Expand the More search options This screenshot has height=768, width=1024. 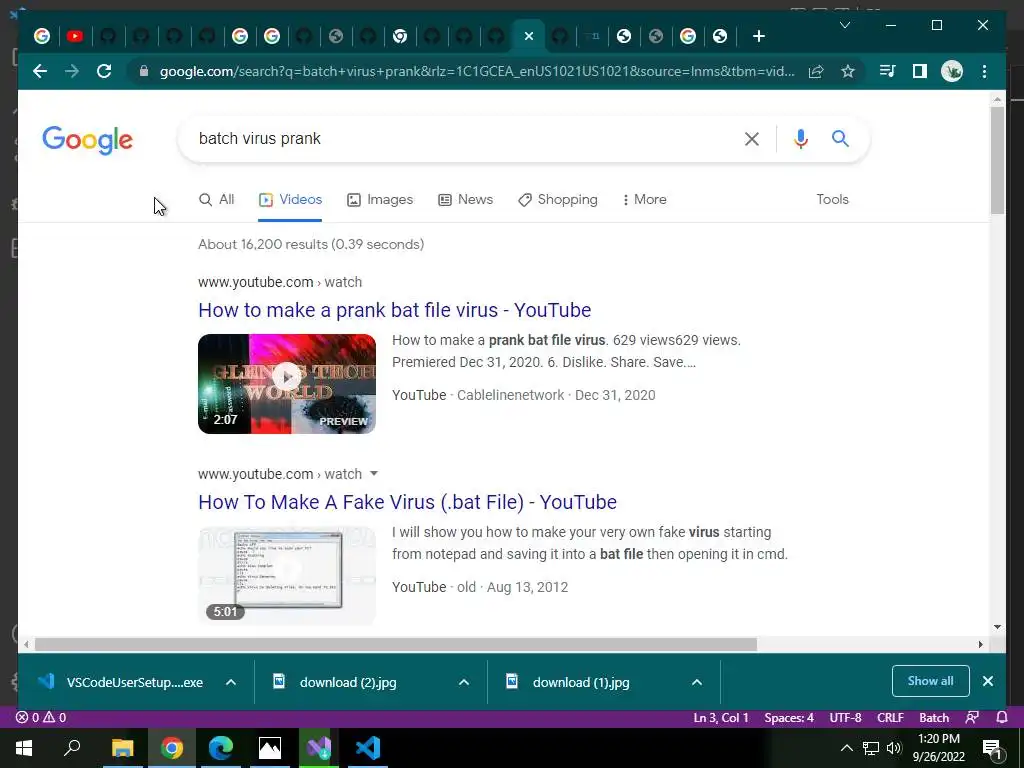point(645,200)
